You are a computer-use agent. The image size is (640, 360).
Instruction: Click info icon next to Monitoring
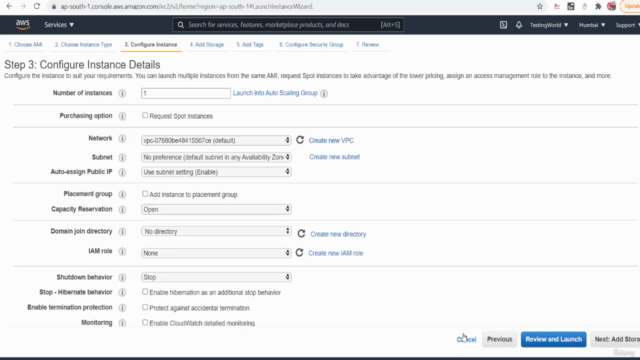(x=122, y=323)
